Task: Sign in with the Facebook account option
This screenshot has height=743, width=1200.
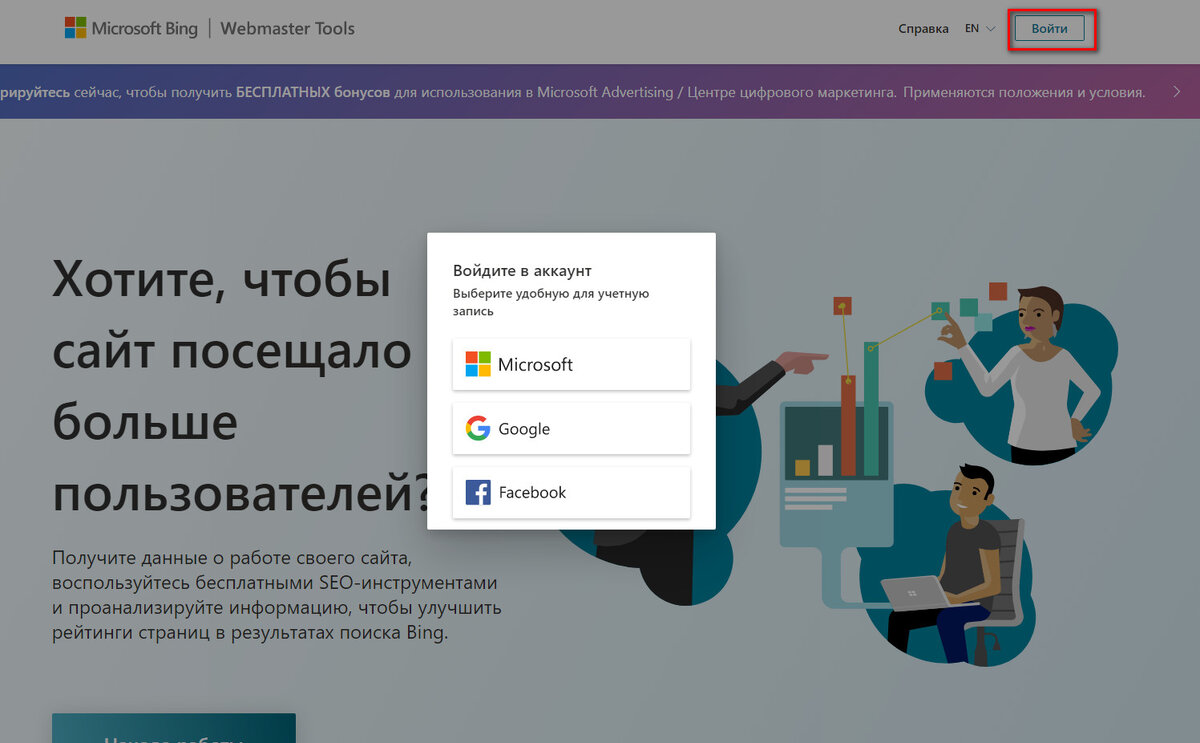Action: 571,492
